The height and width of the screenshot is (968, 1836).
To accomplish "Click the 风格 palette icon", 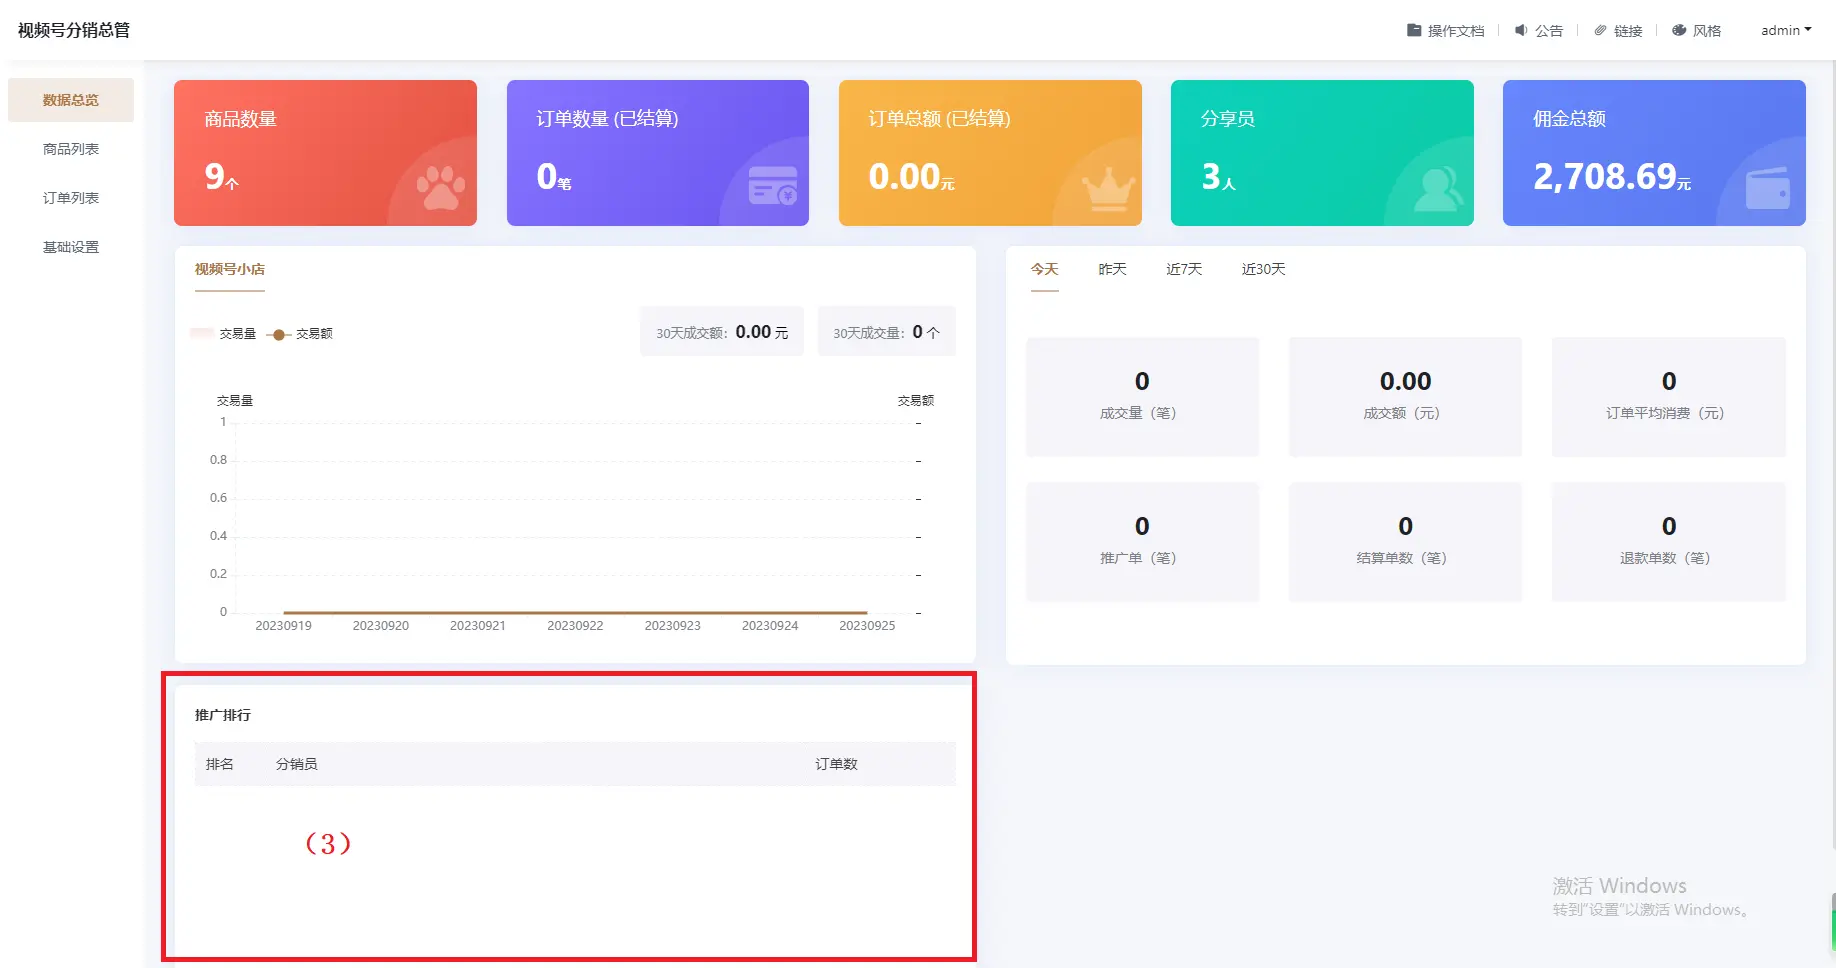I will coord(1679,30).
